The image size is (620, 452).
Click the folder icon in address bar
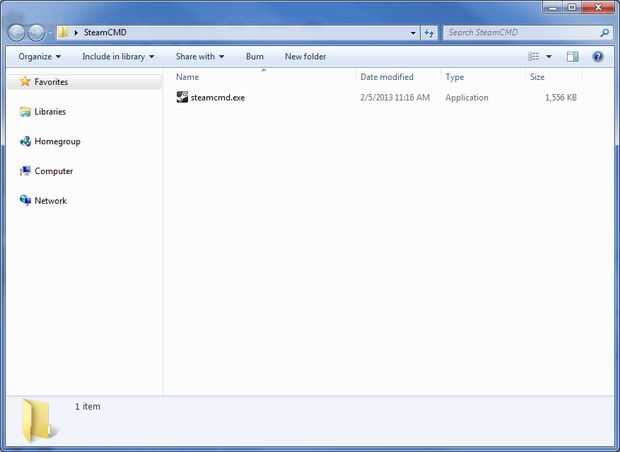click(63, 32)
